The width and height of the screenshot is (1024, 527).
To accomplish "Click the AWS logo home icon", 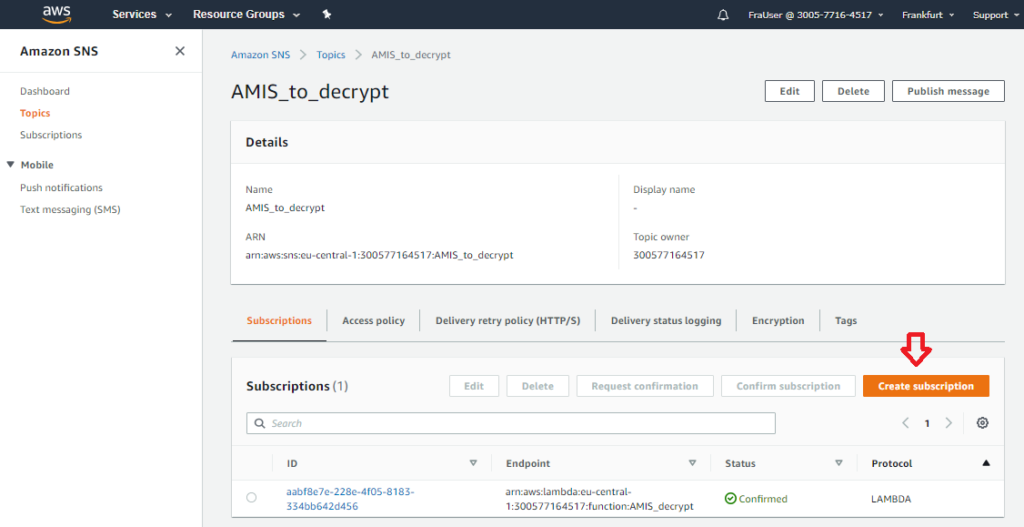I will coord(56,14).
